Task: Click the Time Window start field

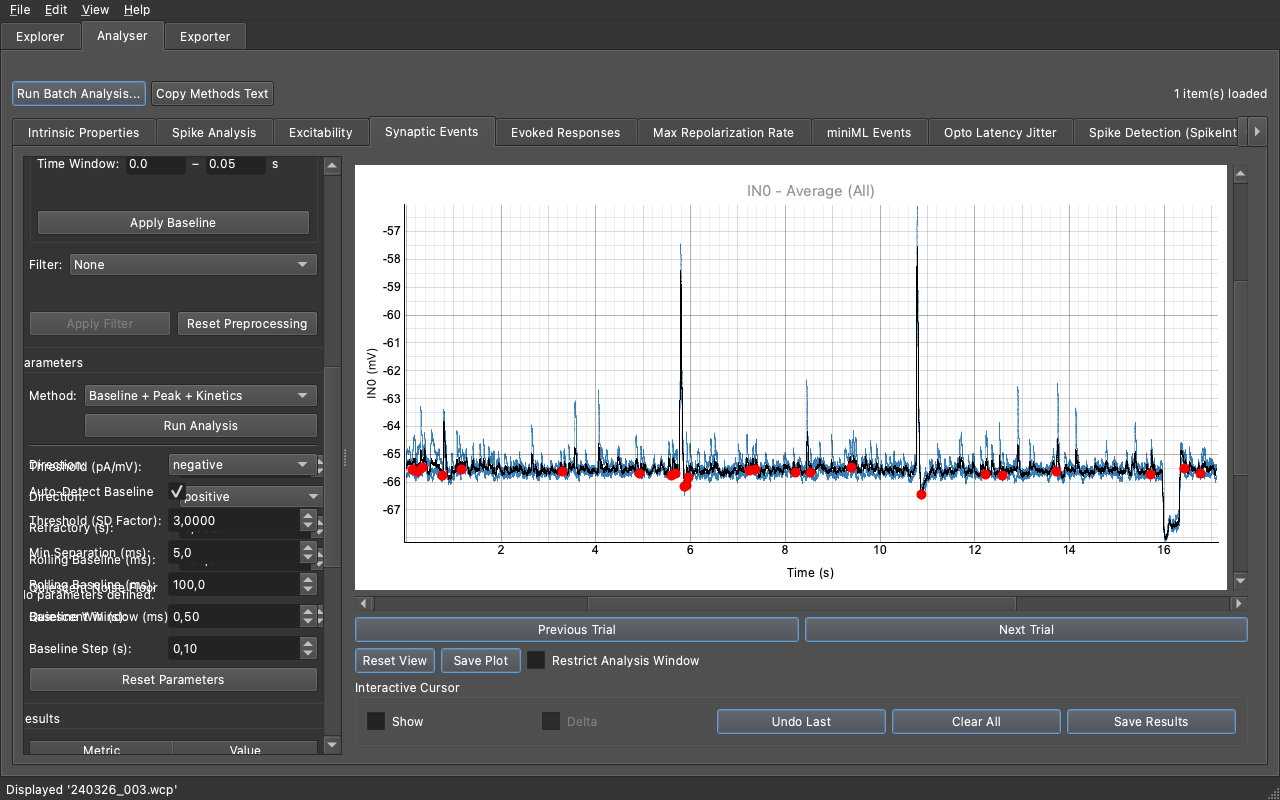Action: tap(155, 164)
